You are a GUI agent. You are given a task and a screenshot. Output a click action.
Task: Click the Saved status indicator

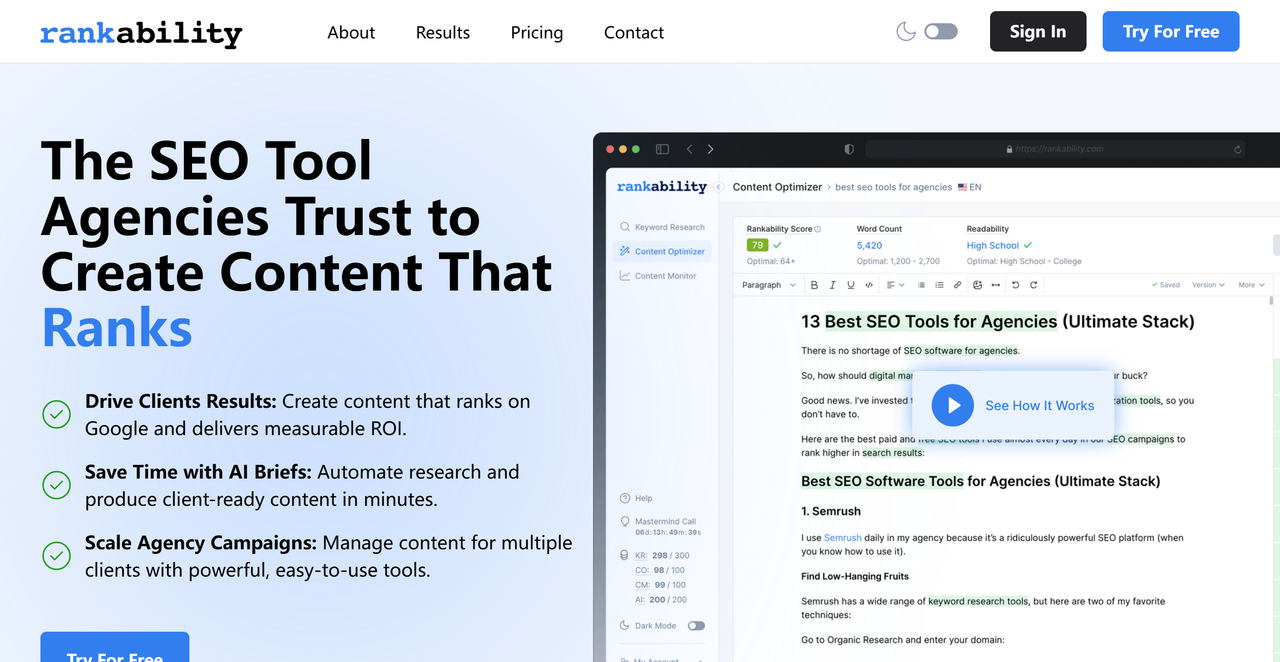[x=1166, y=285]
